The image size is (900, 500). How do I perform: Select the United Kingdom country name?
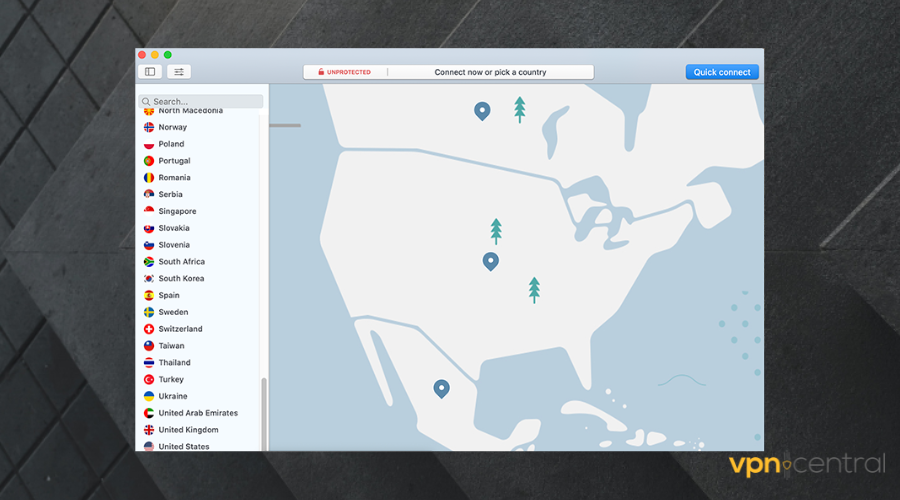[188, 429]
